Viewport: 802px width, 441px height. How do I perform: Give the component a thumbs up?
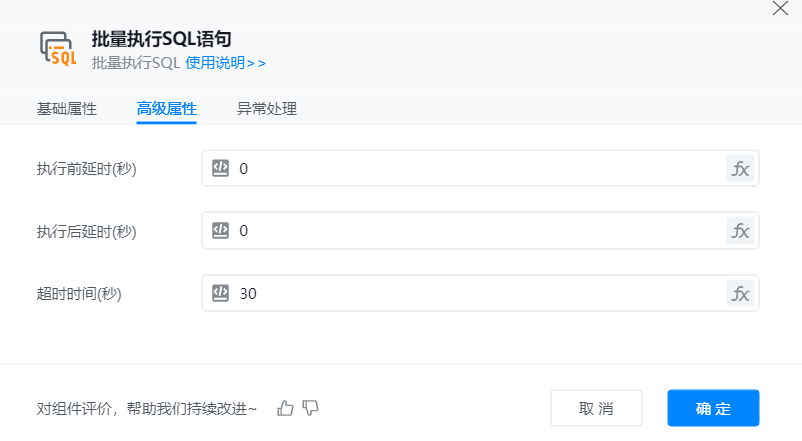coord(286,408)
